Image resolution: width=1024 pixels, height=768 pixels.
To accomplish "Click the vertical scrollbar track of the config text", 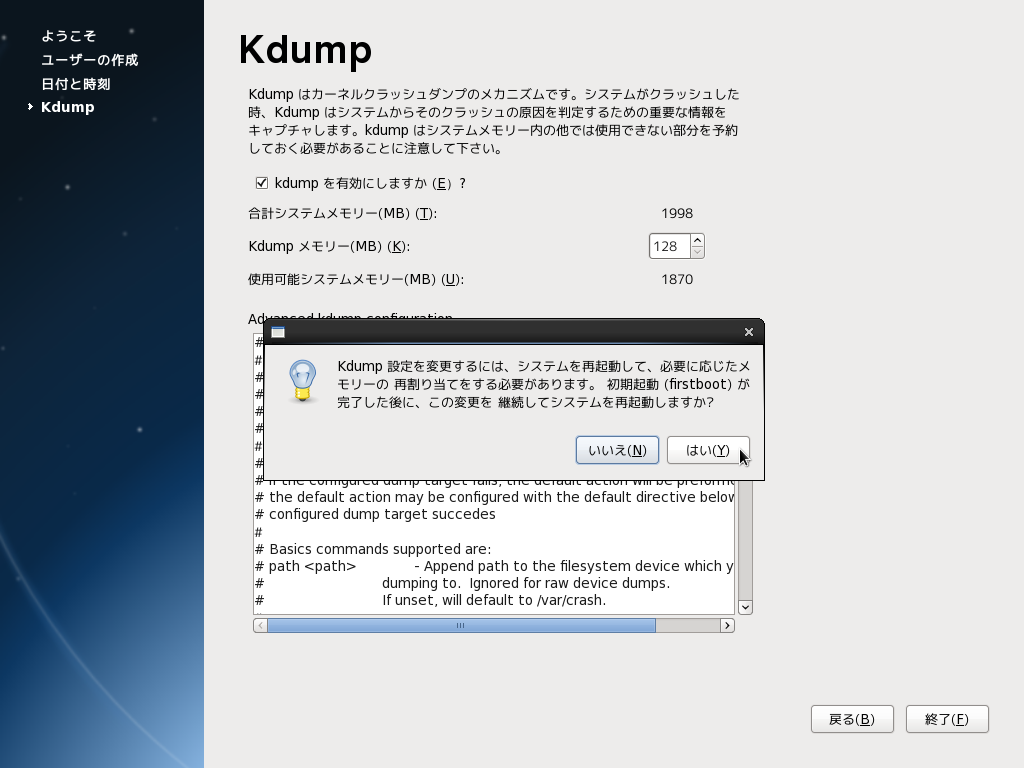I will point(745,541).
